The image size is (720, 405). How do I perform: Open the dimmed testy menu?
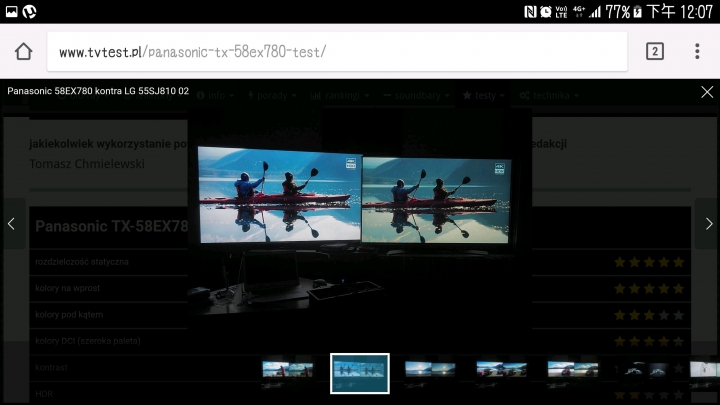tap(484, 96)
